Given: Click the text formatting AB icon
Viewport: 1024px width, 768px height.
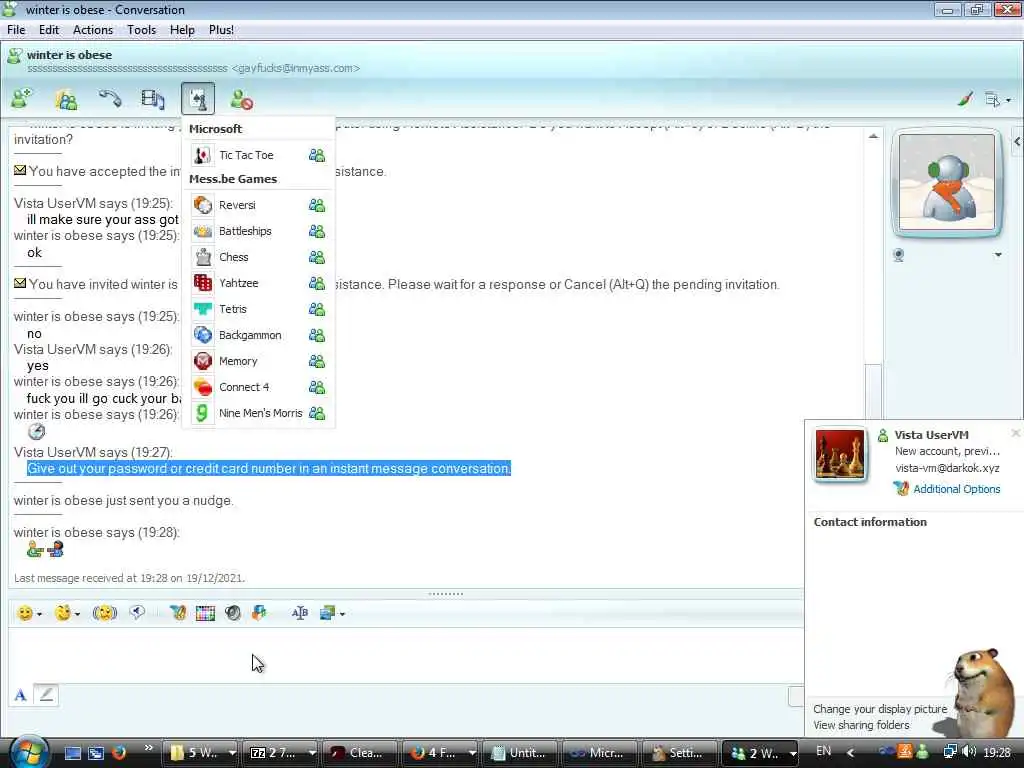Looking at the screenshot, I should coord(300,613).
